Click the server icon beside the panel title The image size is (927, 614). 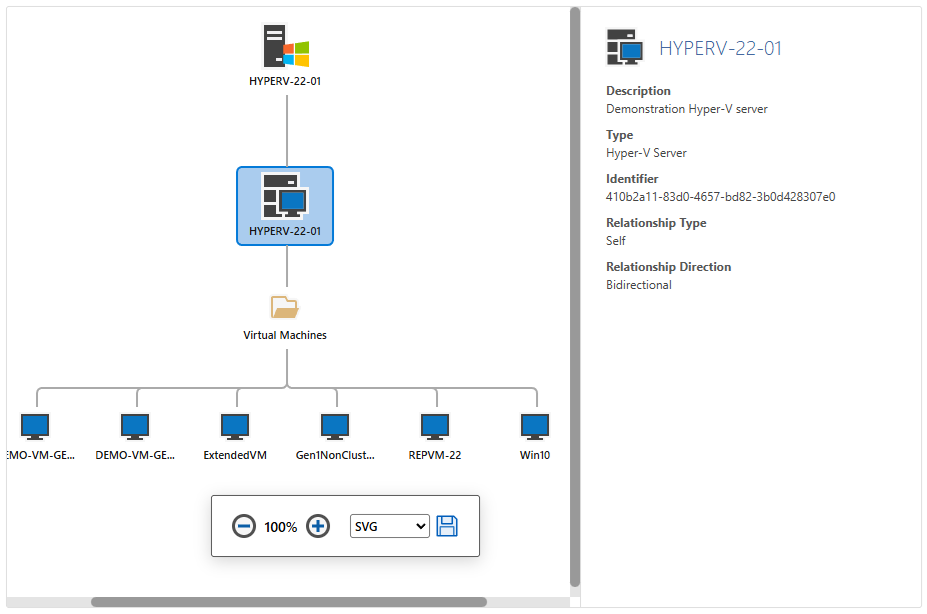tap(622, 46)
